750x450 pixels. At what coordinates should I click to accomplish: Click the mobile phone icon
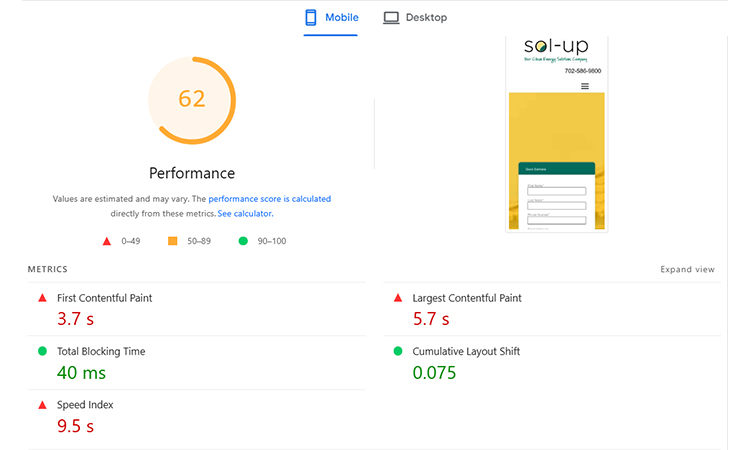(311, 18)
